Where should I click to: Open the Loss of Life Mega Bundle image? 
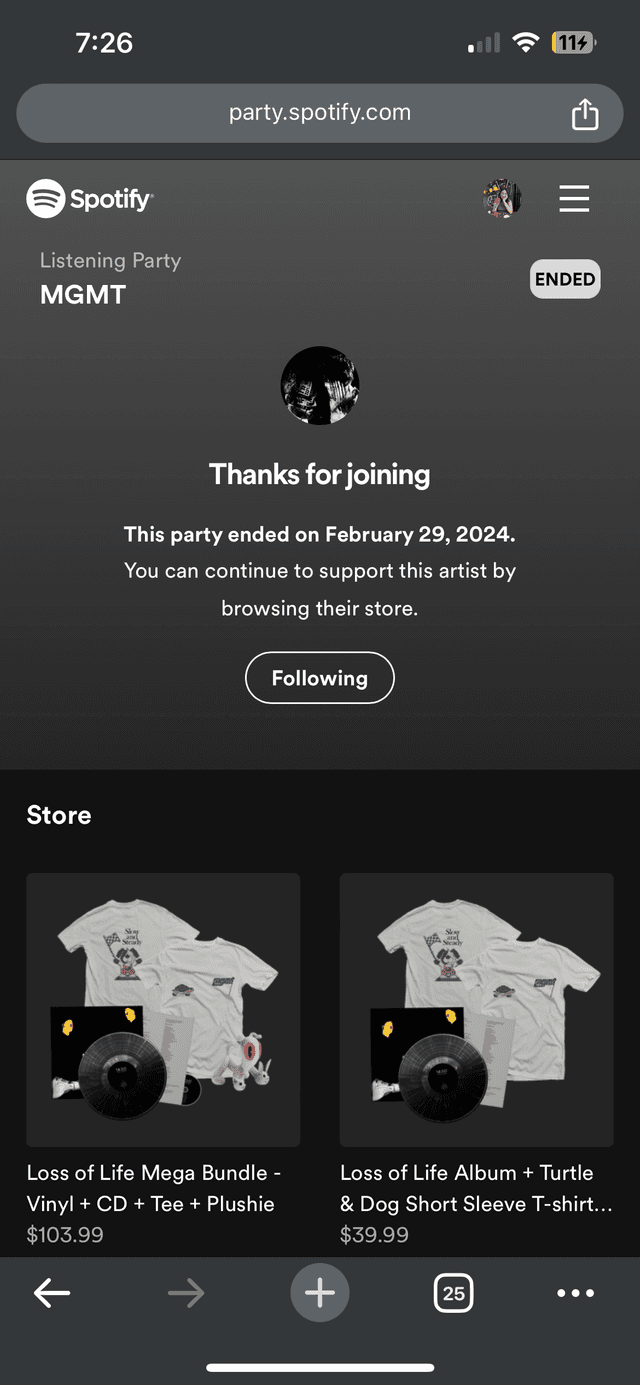[x=163, y=1009]
